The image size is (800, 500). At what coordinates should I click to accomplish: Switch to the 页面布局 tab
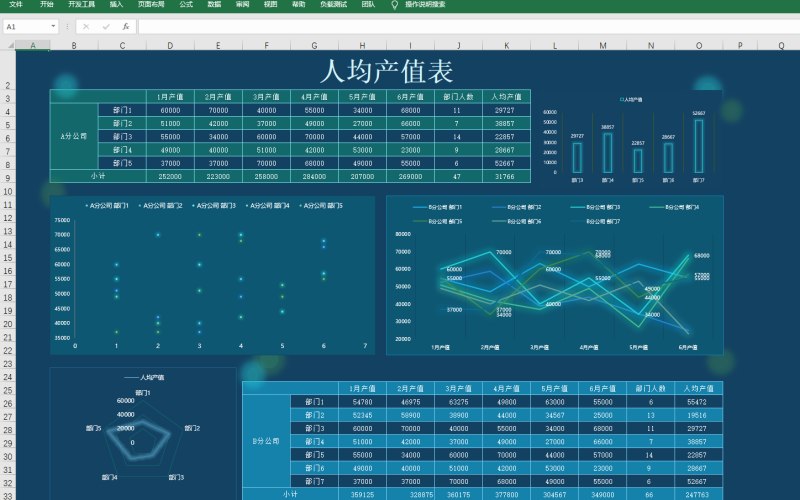(151, 4)
